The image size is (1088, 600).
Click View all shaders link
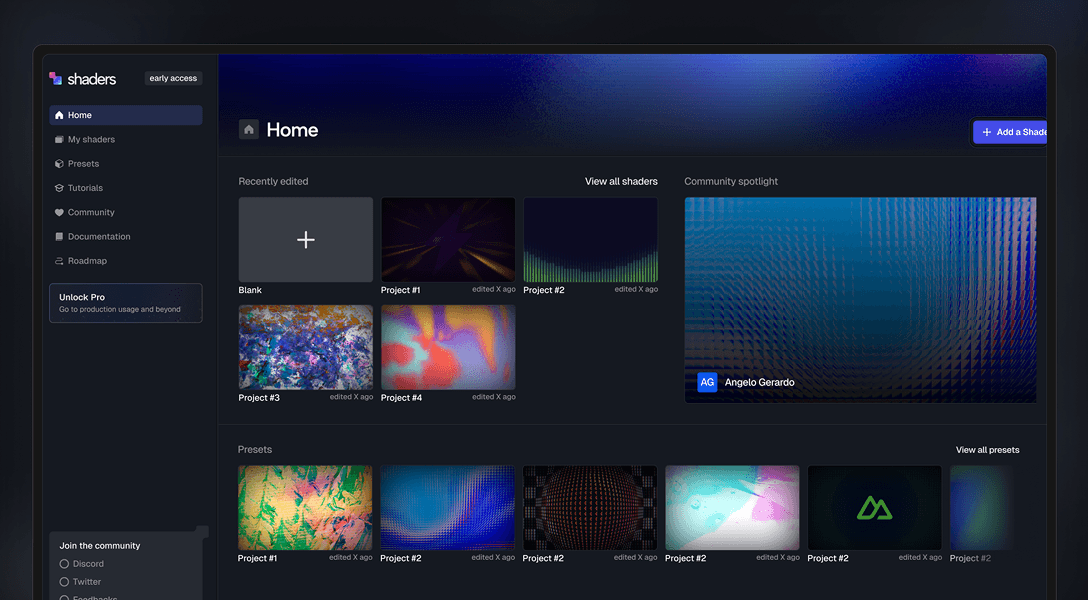(621, 182)
